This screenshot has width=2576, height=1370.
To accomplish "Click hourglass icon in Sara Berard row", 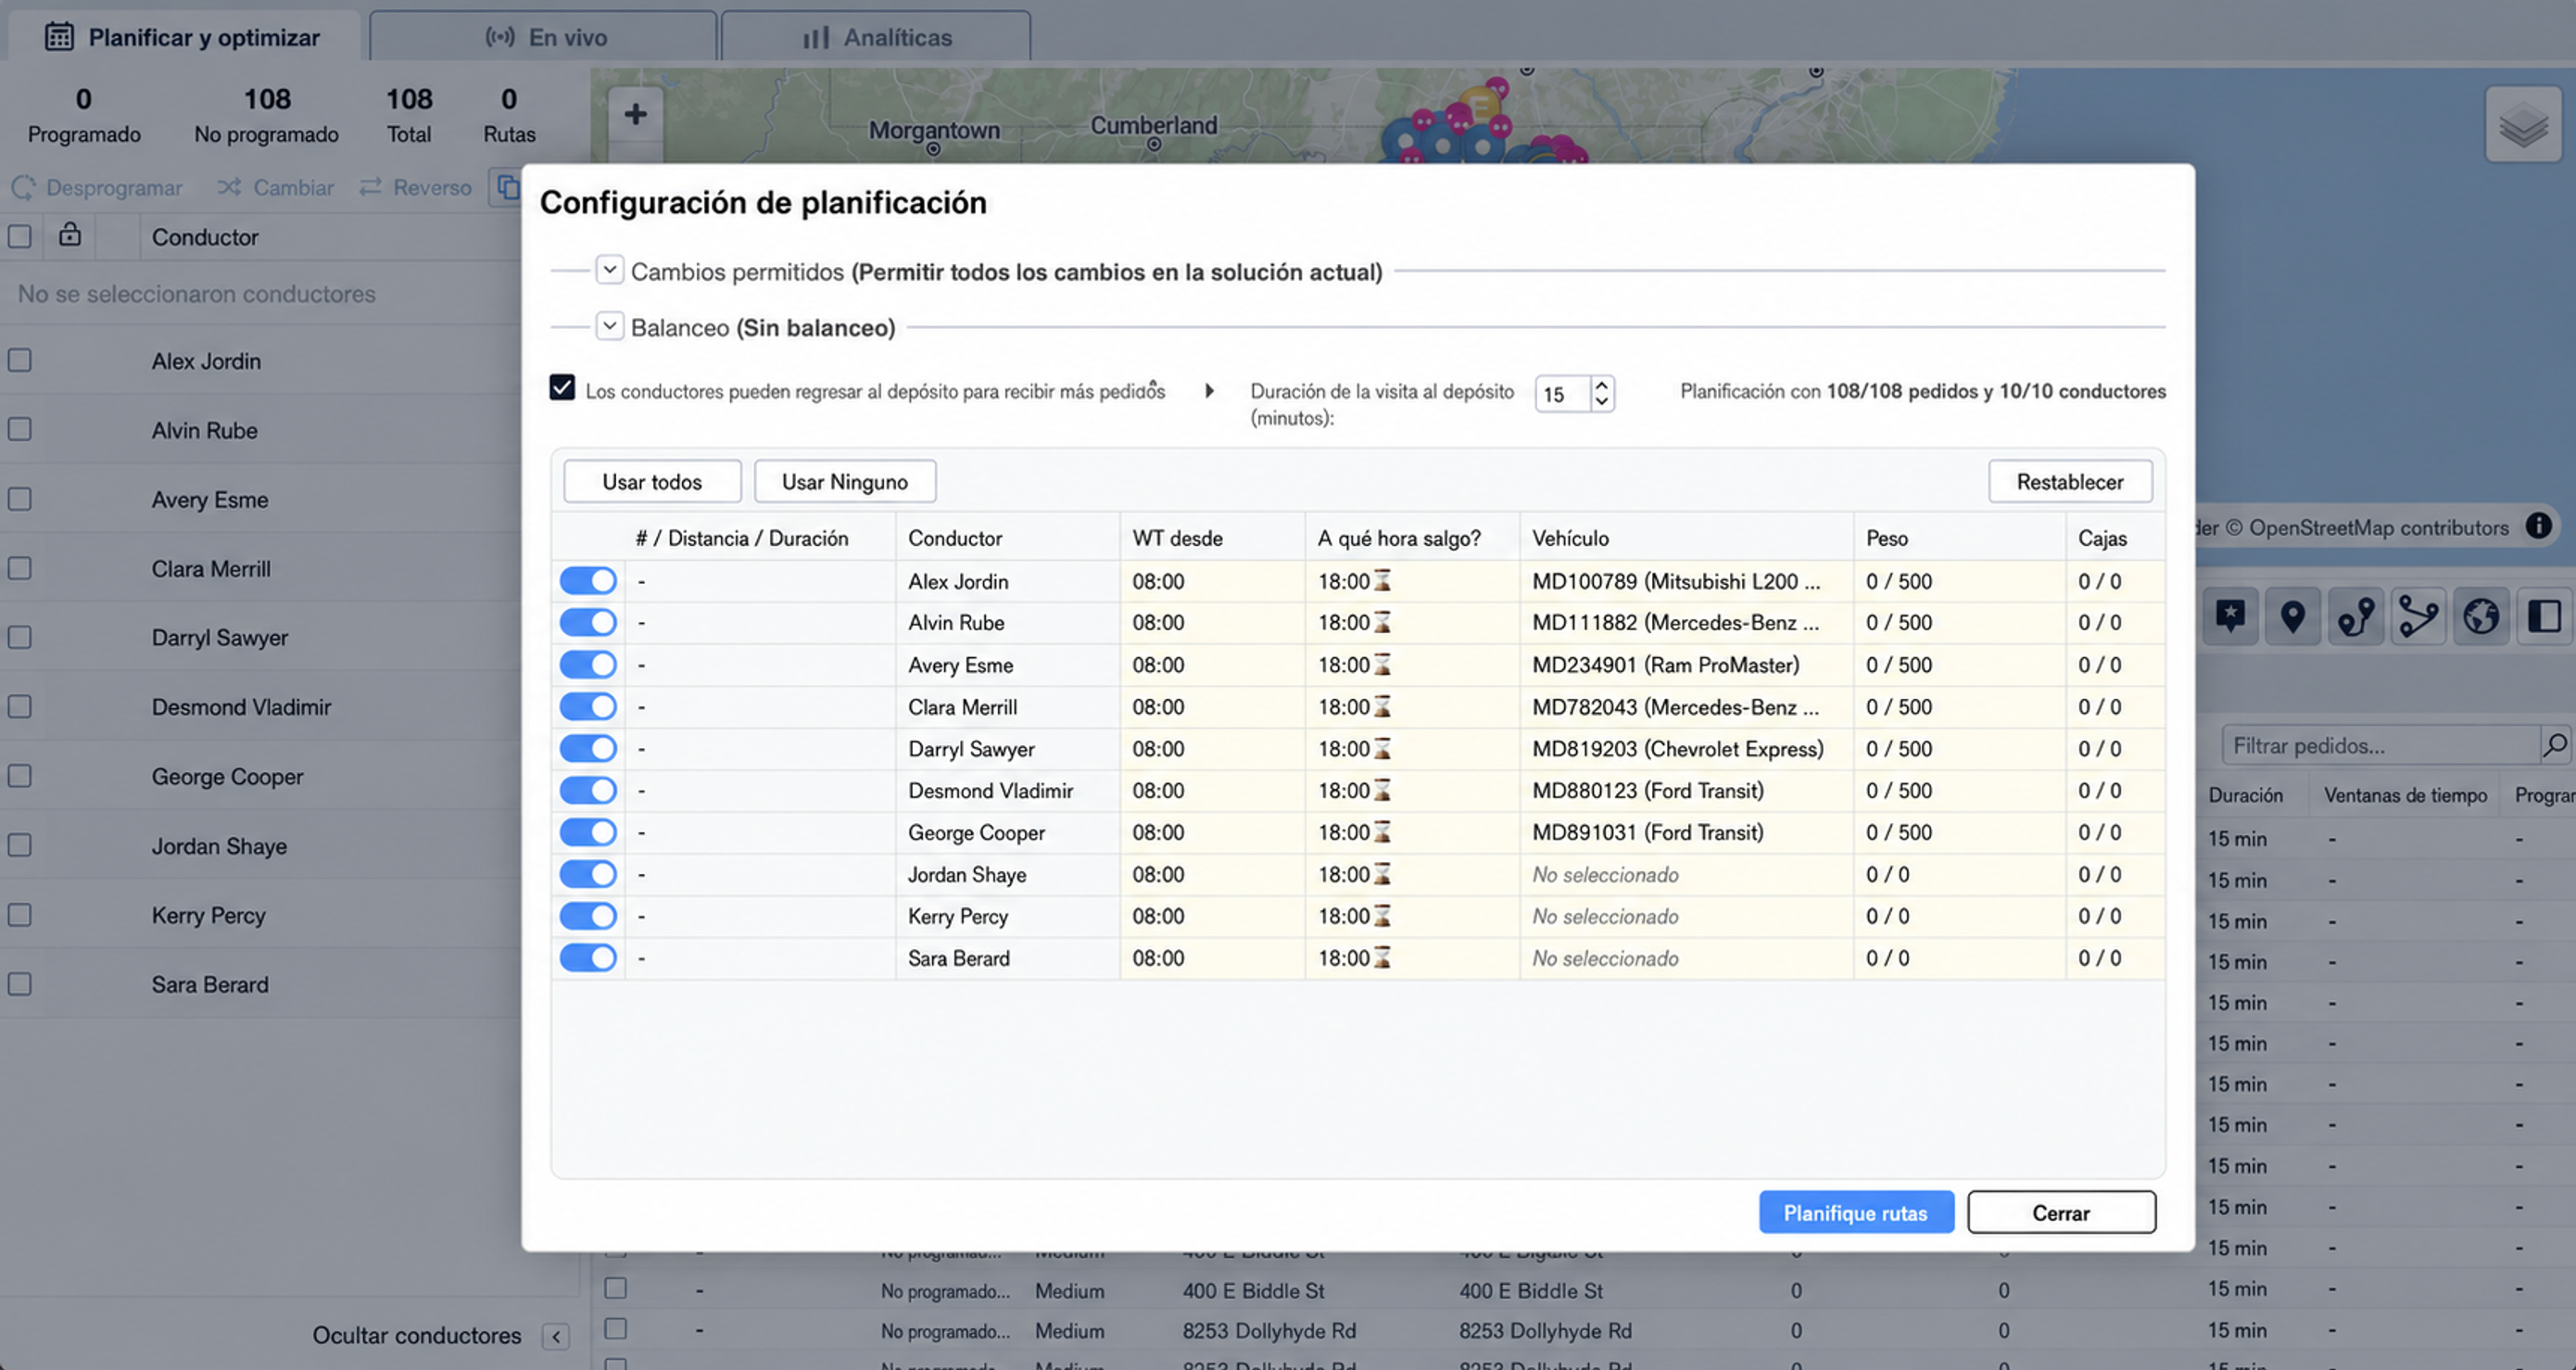I will (1382, 958).
